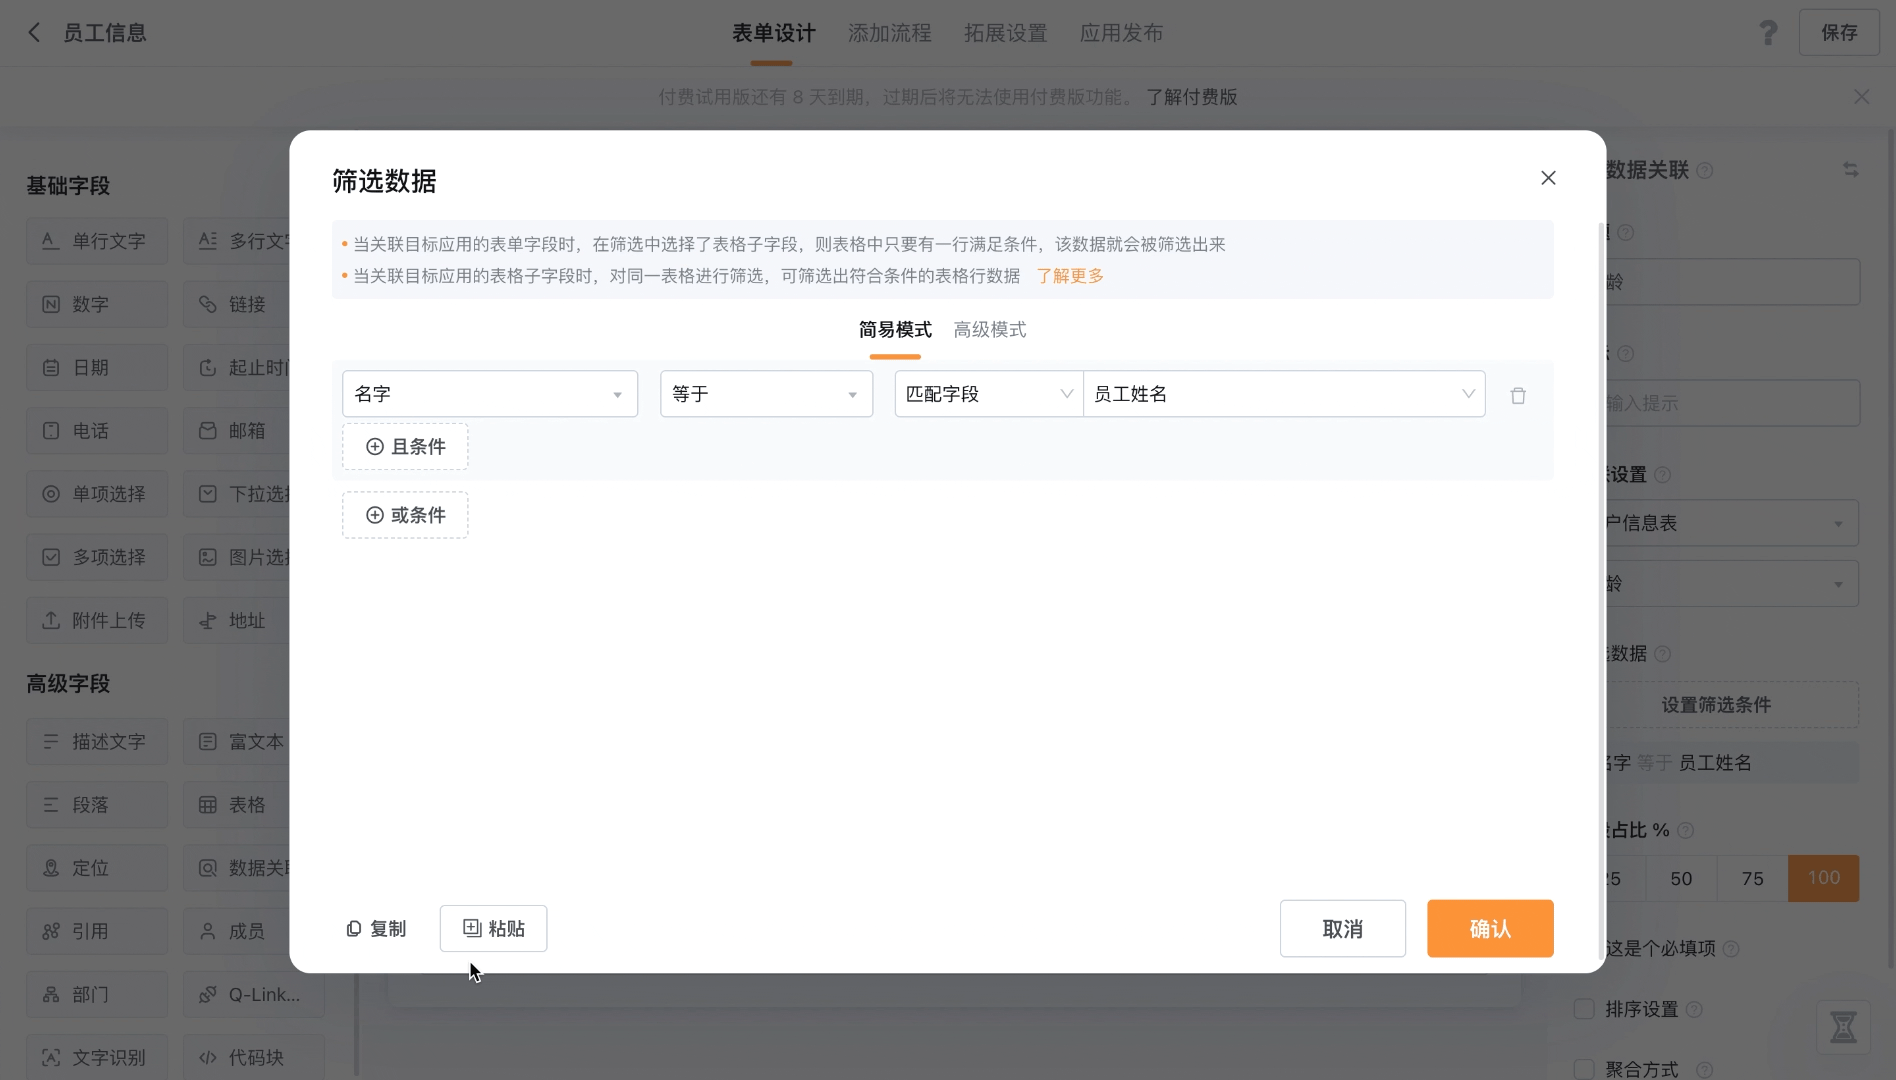Open the 名字 field dropdown
This screenshot has width=1896, height=1080.
click(490, 394)
